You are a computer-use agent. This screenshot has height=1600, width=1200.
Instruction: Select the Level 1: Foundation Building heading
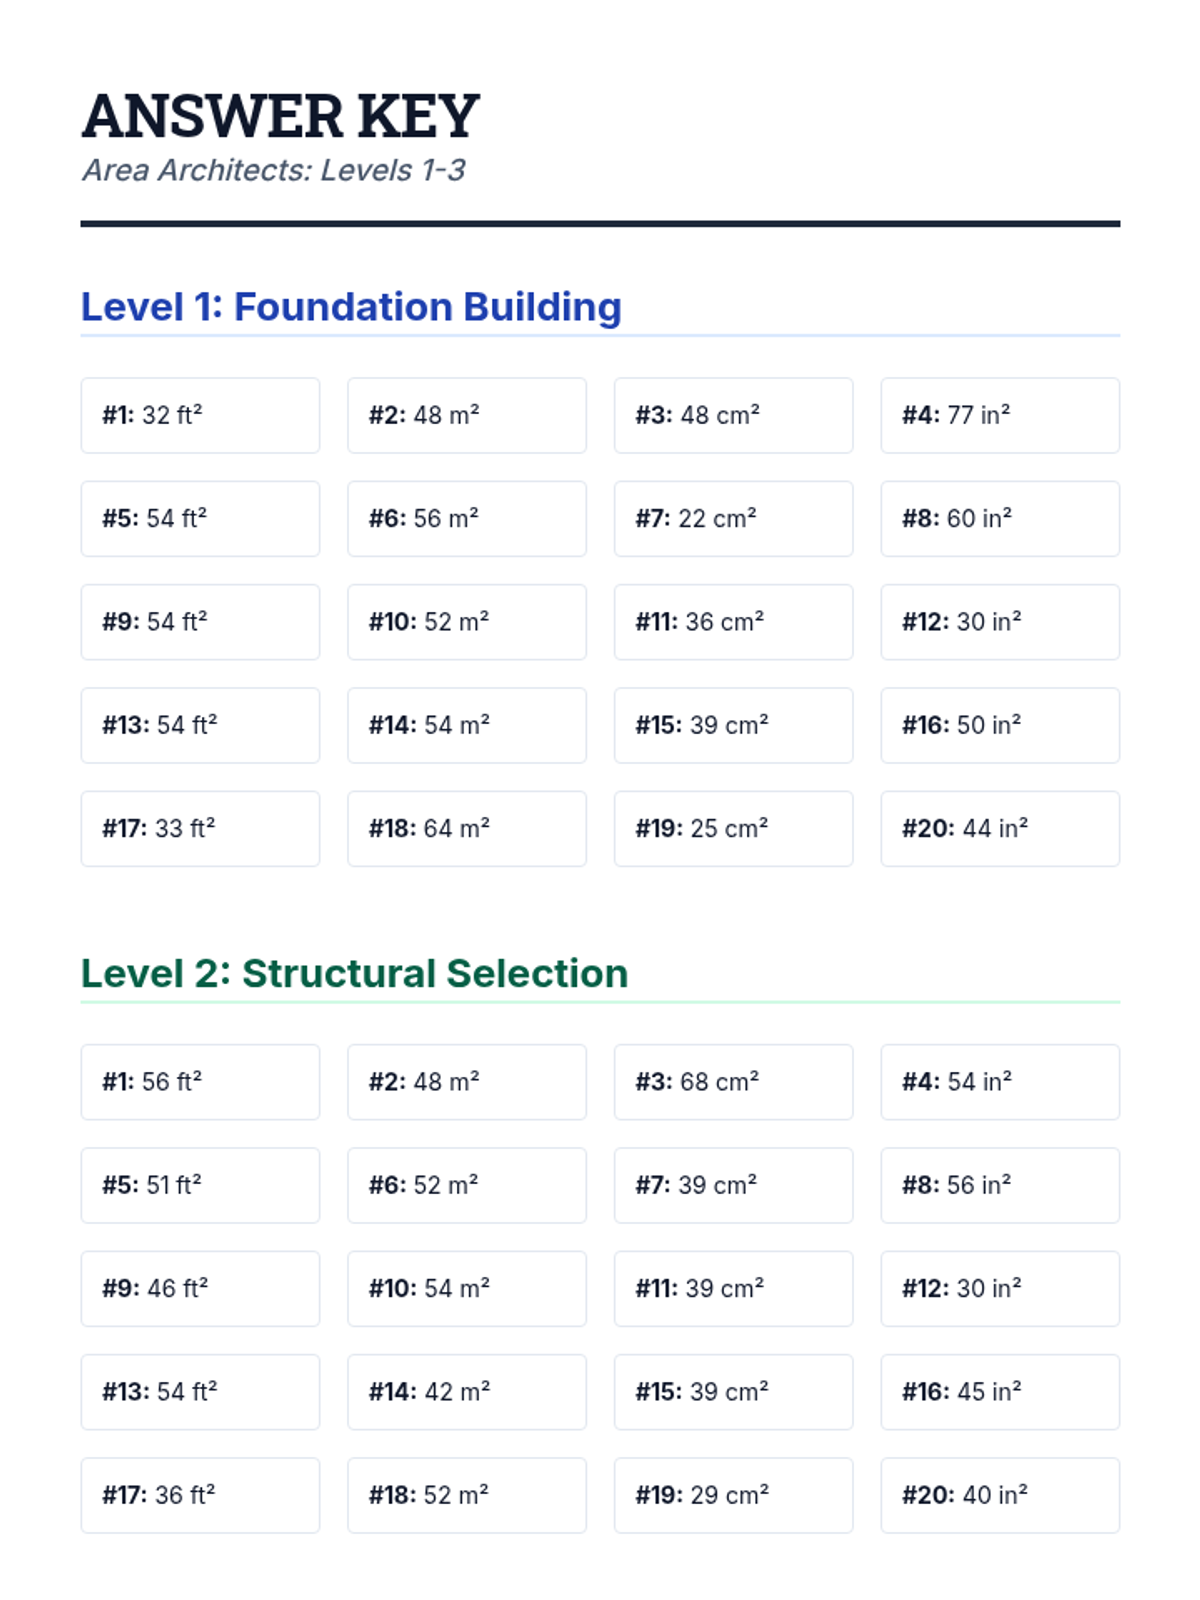(x=351, y=307)
